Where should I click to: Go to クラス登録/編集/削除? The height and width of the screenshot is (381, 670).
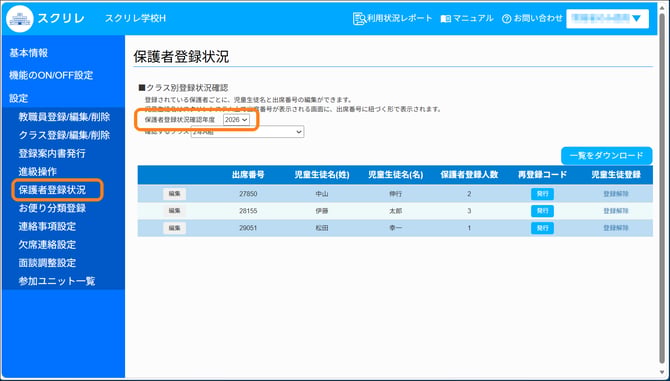click(64, 135)
